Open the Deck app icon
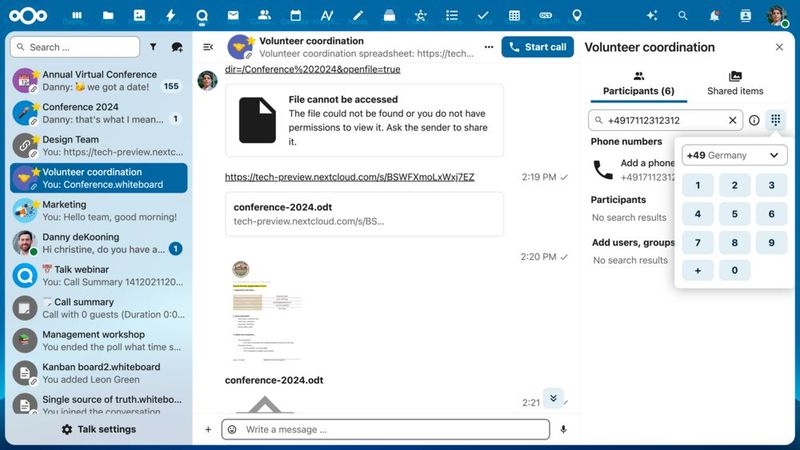800x450 pixels. (x=389, y=16)
